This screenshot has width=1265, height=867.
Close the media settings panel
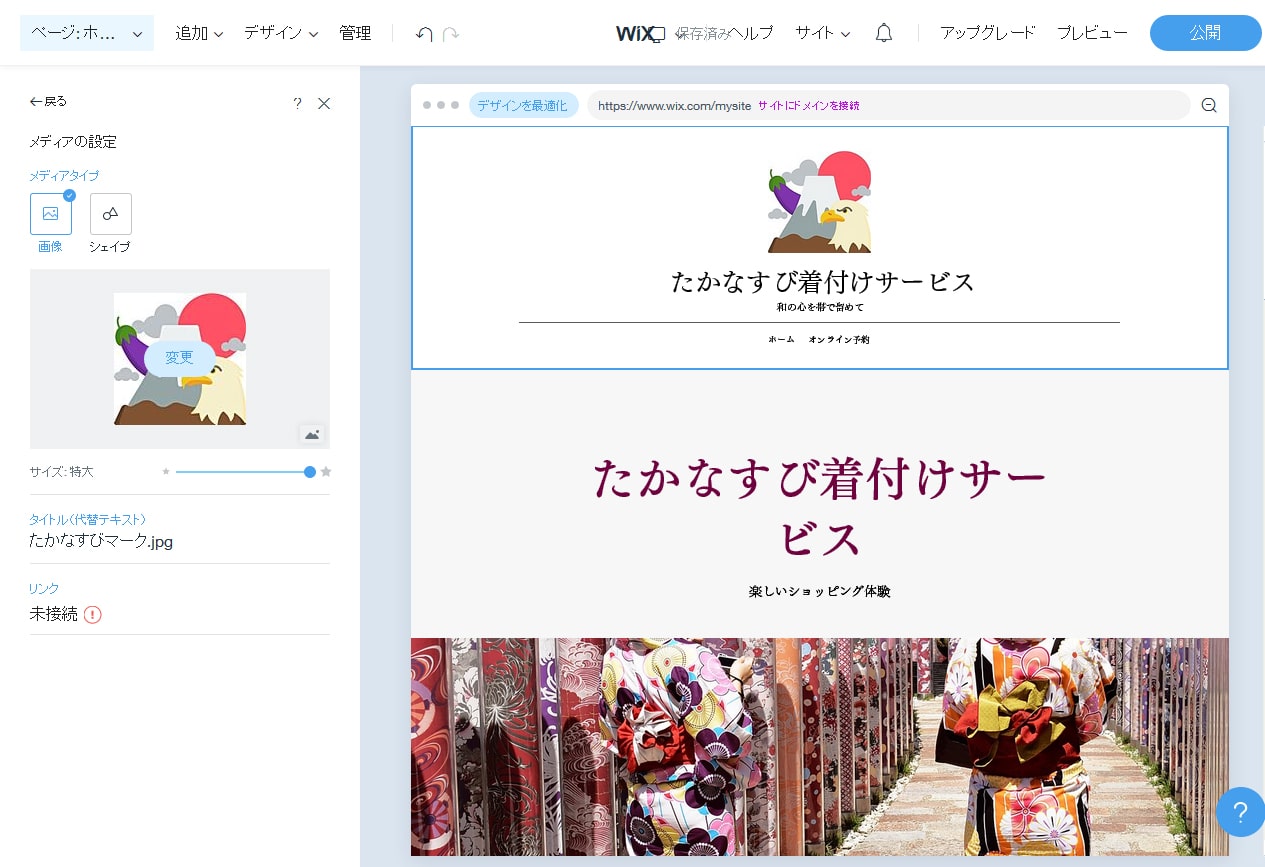pos(324,103)
